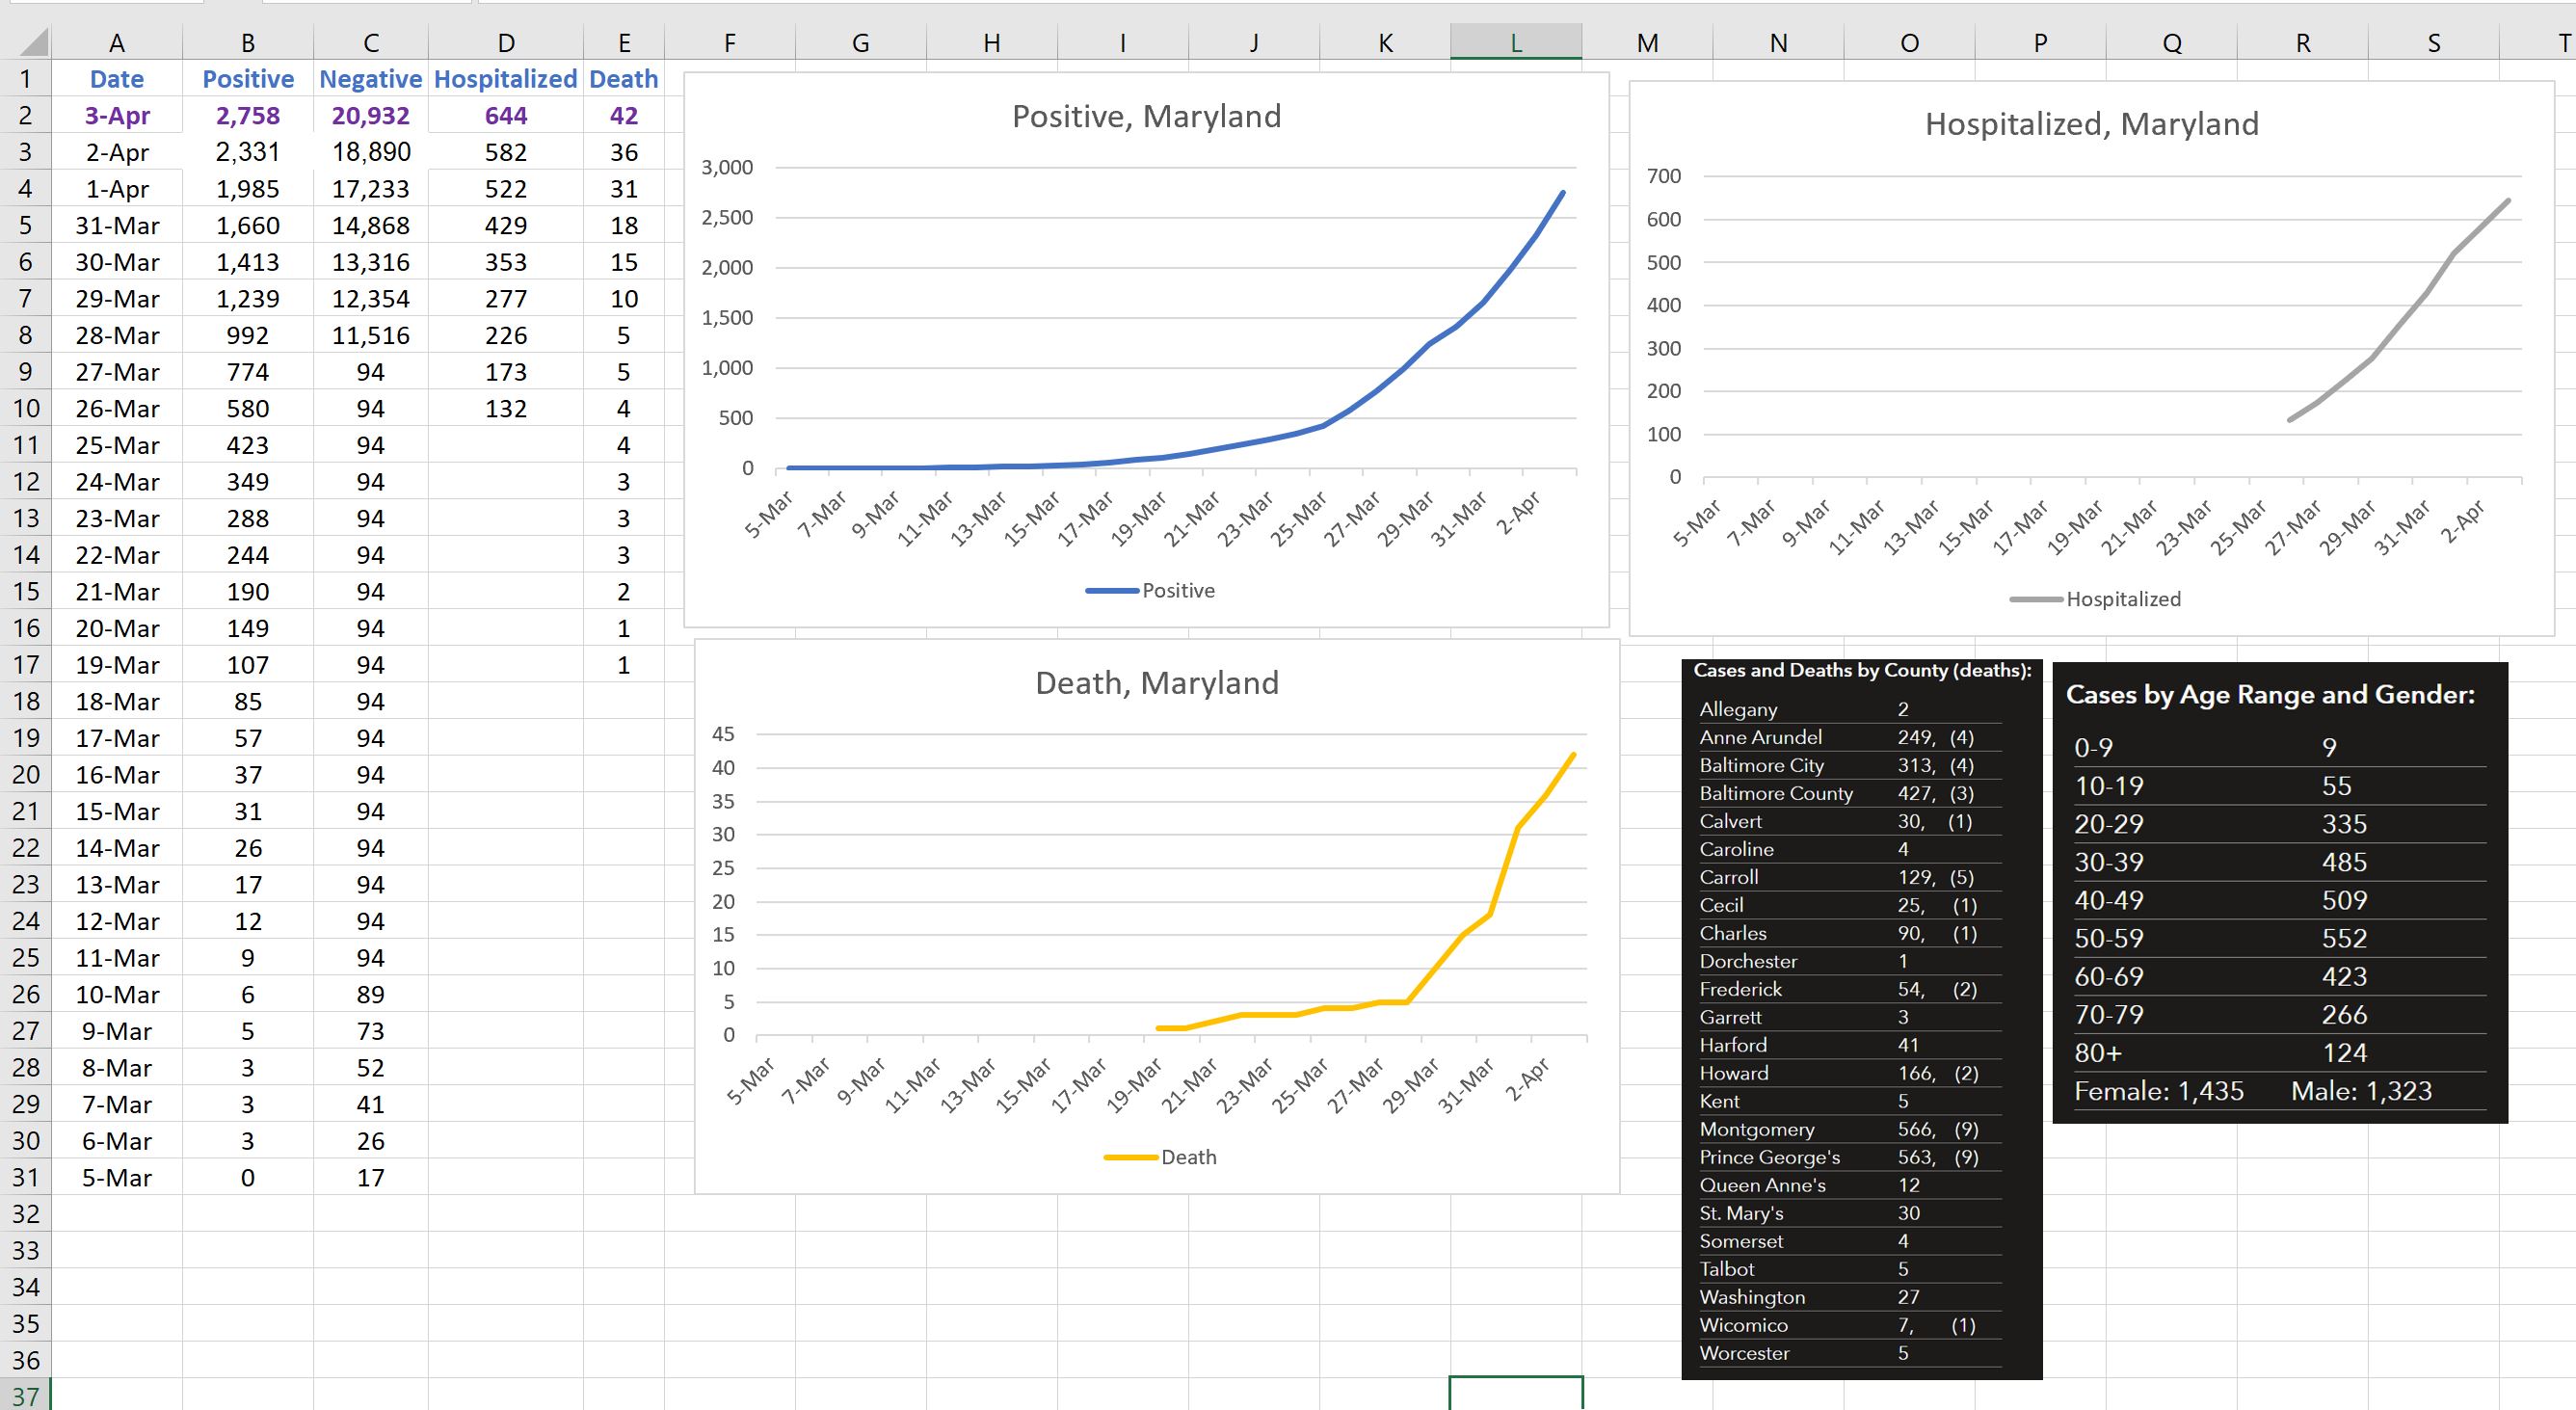Click the Hospitalized header cell in D1
The width and height of the screenshot is (2576, 1410).
click(505, 79)
